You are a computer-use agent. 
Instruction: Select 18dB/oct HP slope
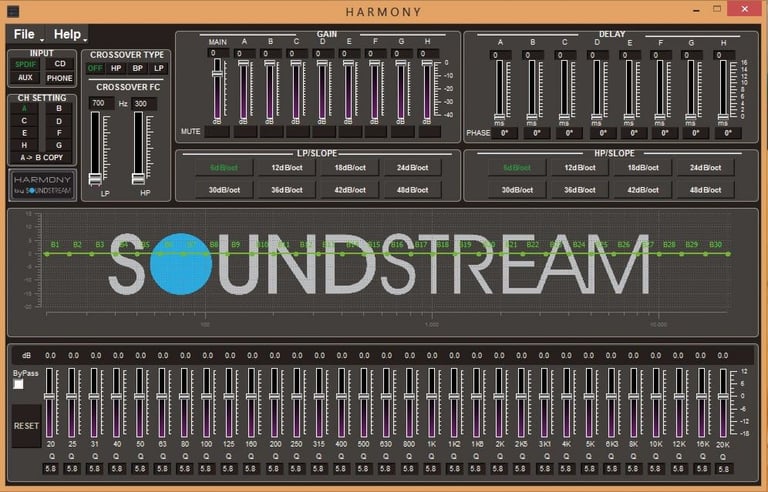pos(643,168)
